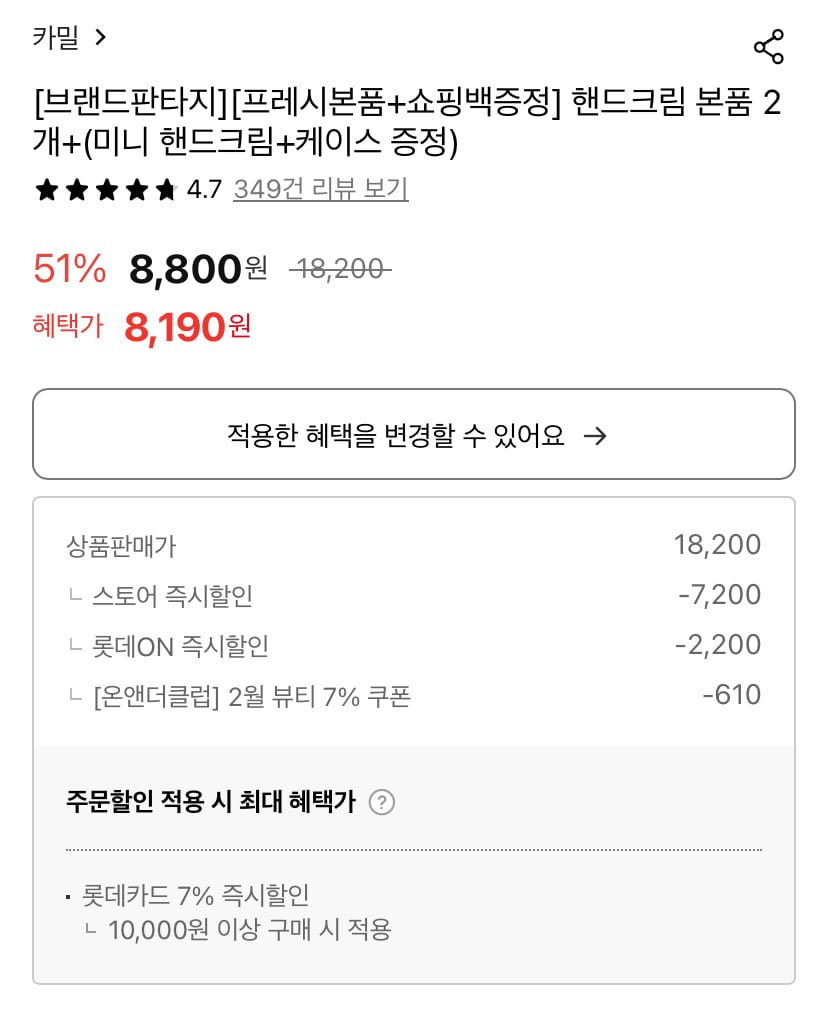The height and width of the screenshot is (1012, 828).
Task: Click the 4.7 rating score
Action: [x=204, y=190]
